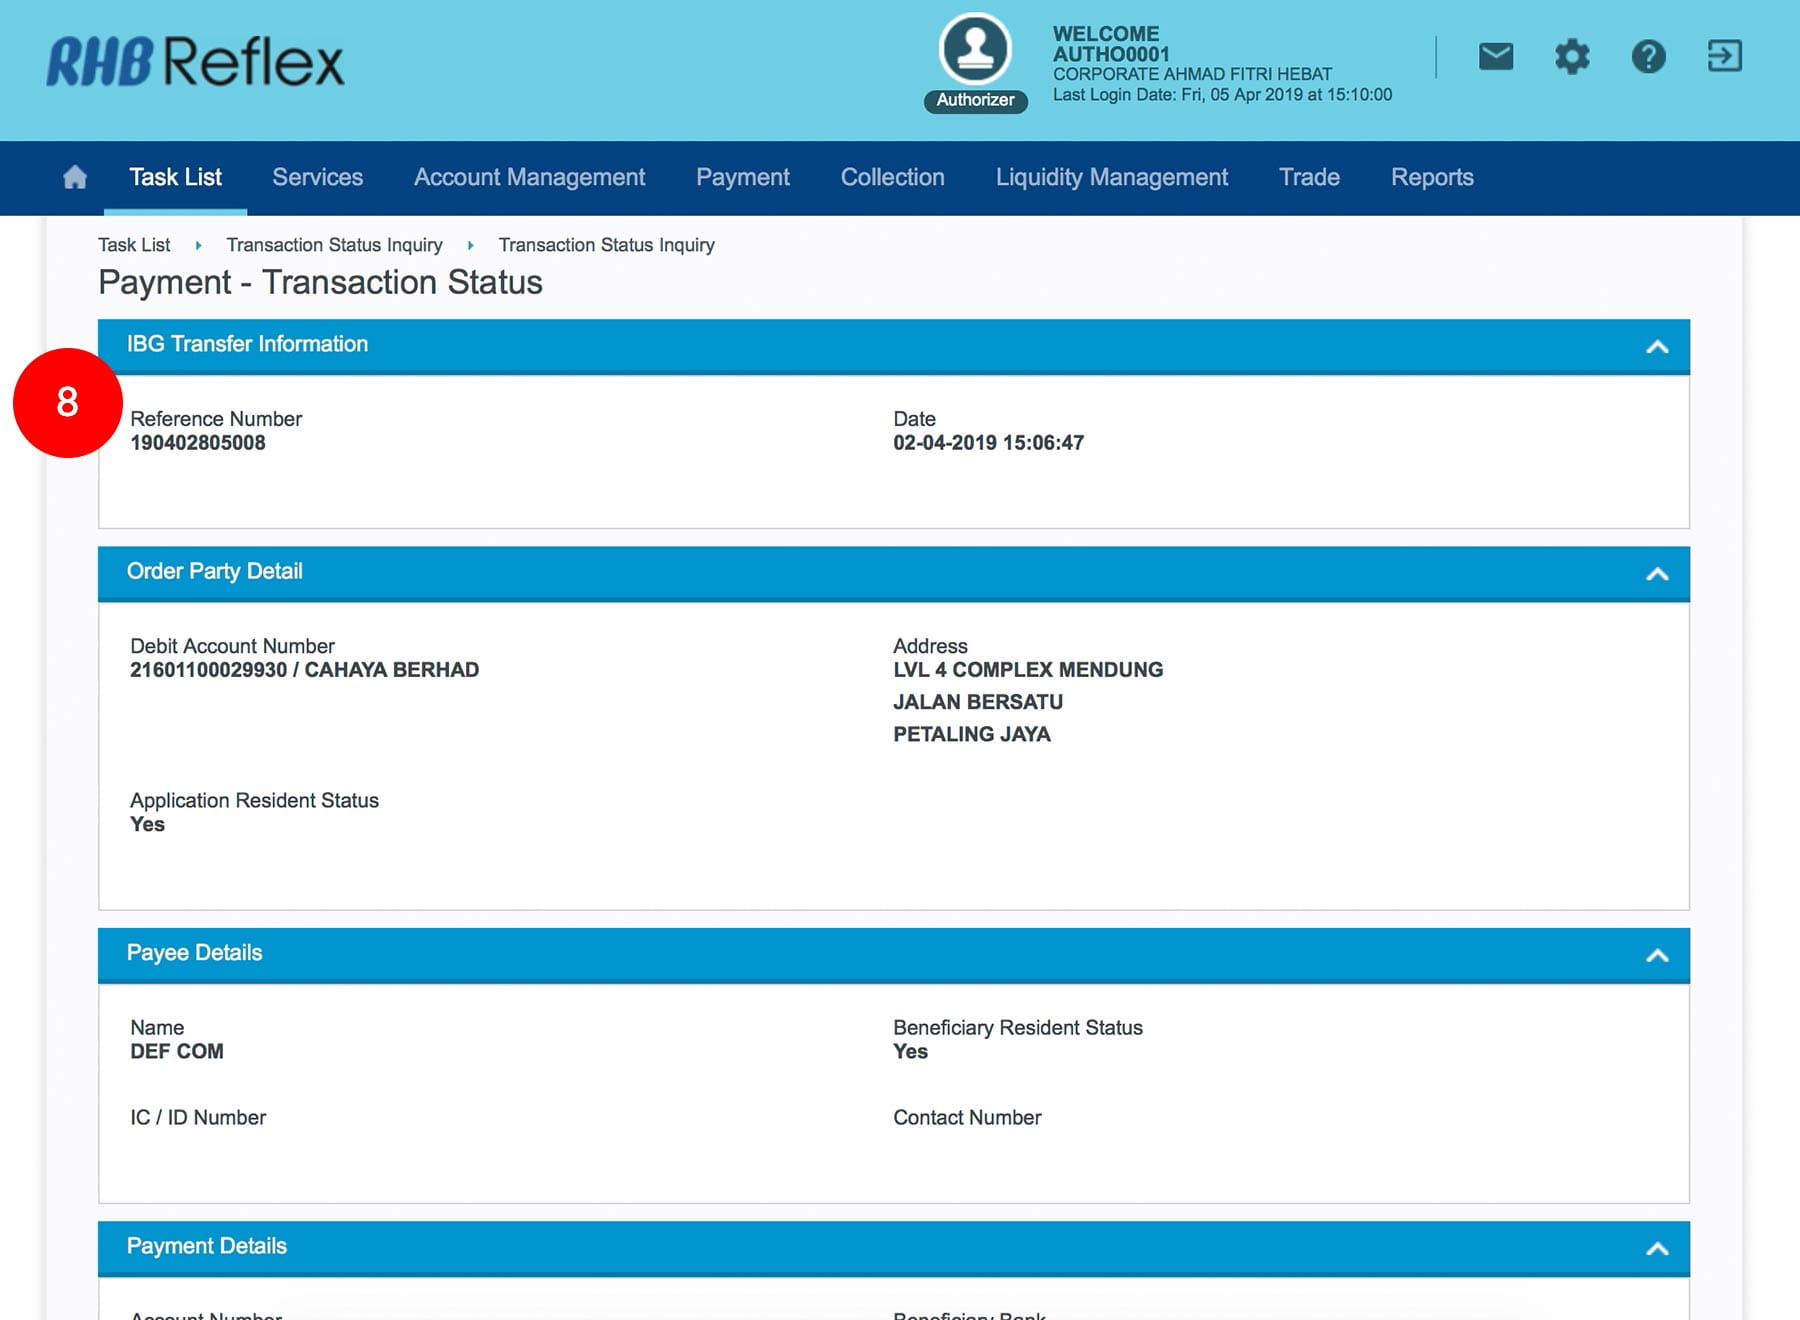Image resolution: width=1800 pixels, height=1320 pixels.
Task: Collapse the Payee Details section
Action: 1656,955
